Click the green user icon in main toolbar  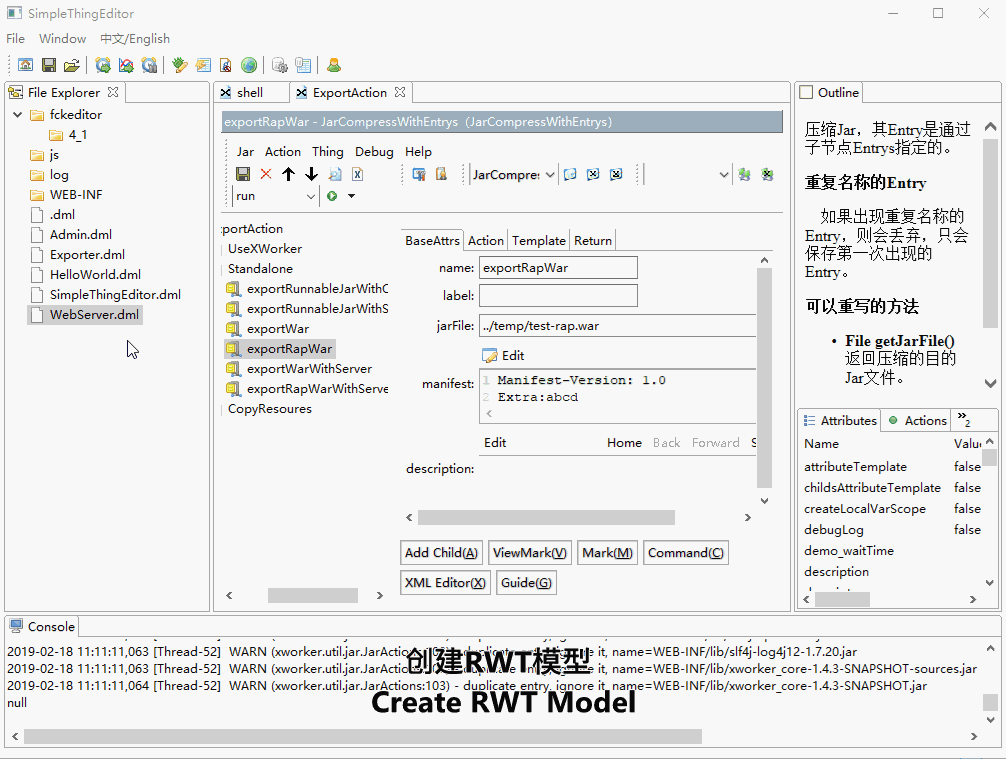coord(334,65)
